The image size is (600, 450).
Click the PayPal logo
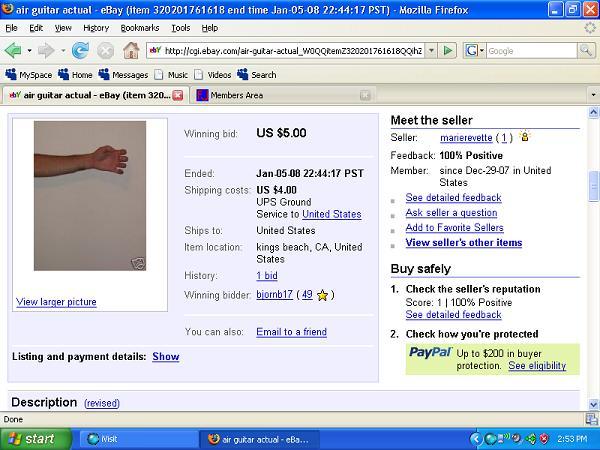point(430,352)
